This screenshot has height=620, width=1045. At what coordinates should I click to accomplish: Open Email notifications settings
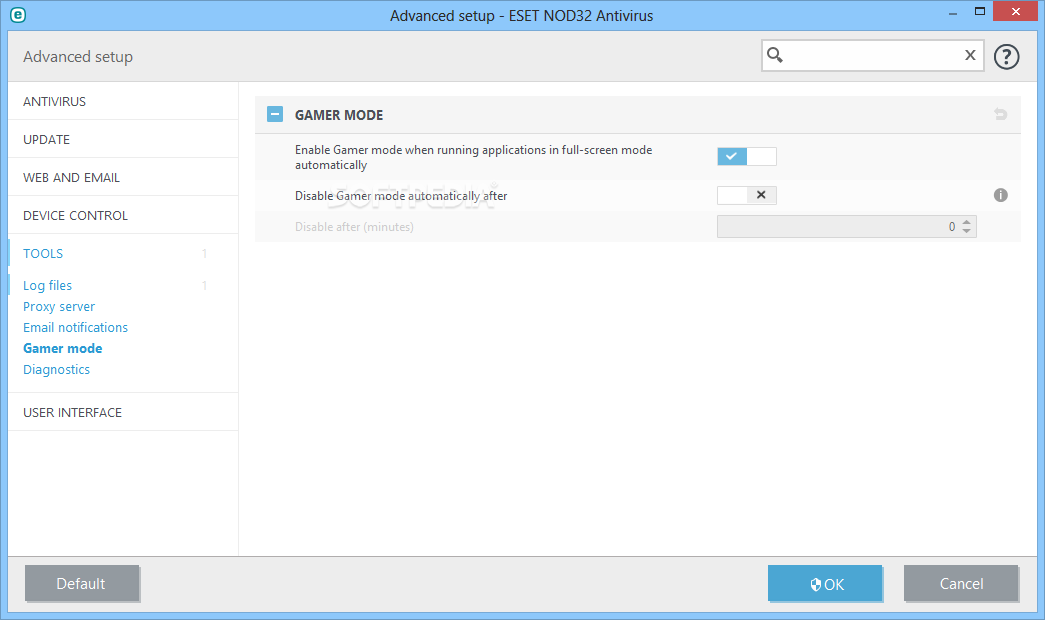point(75,327)
